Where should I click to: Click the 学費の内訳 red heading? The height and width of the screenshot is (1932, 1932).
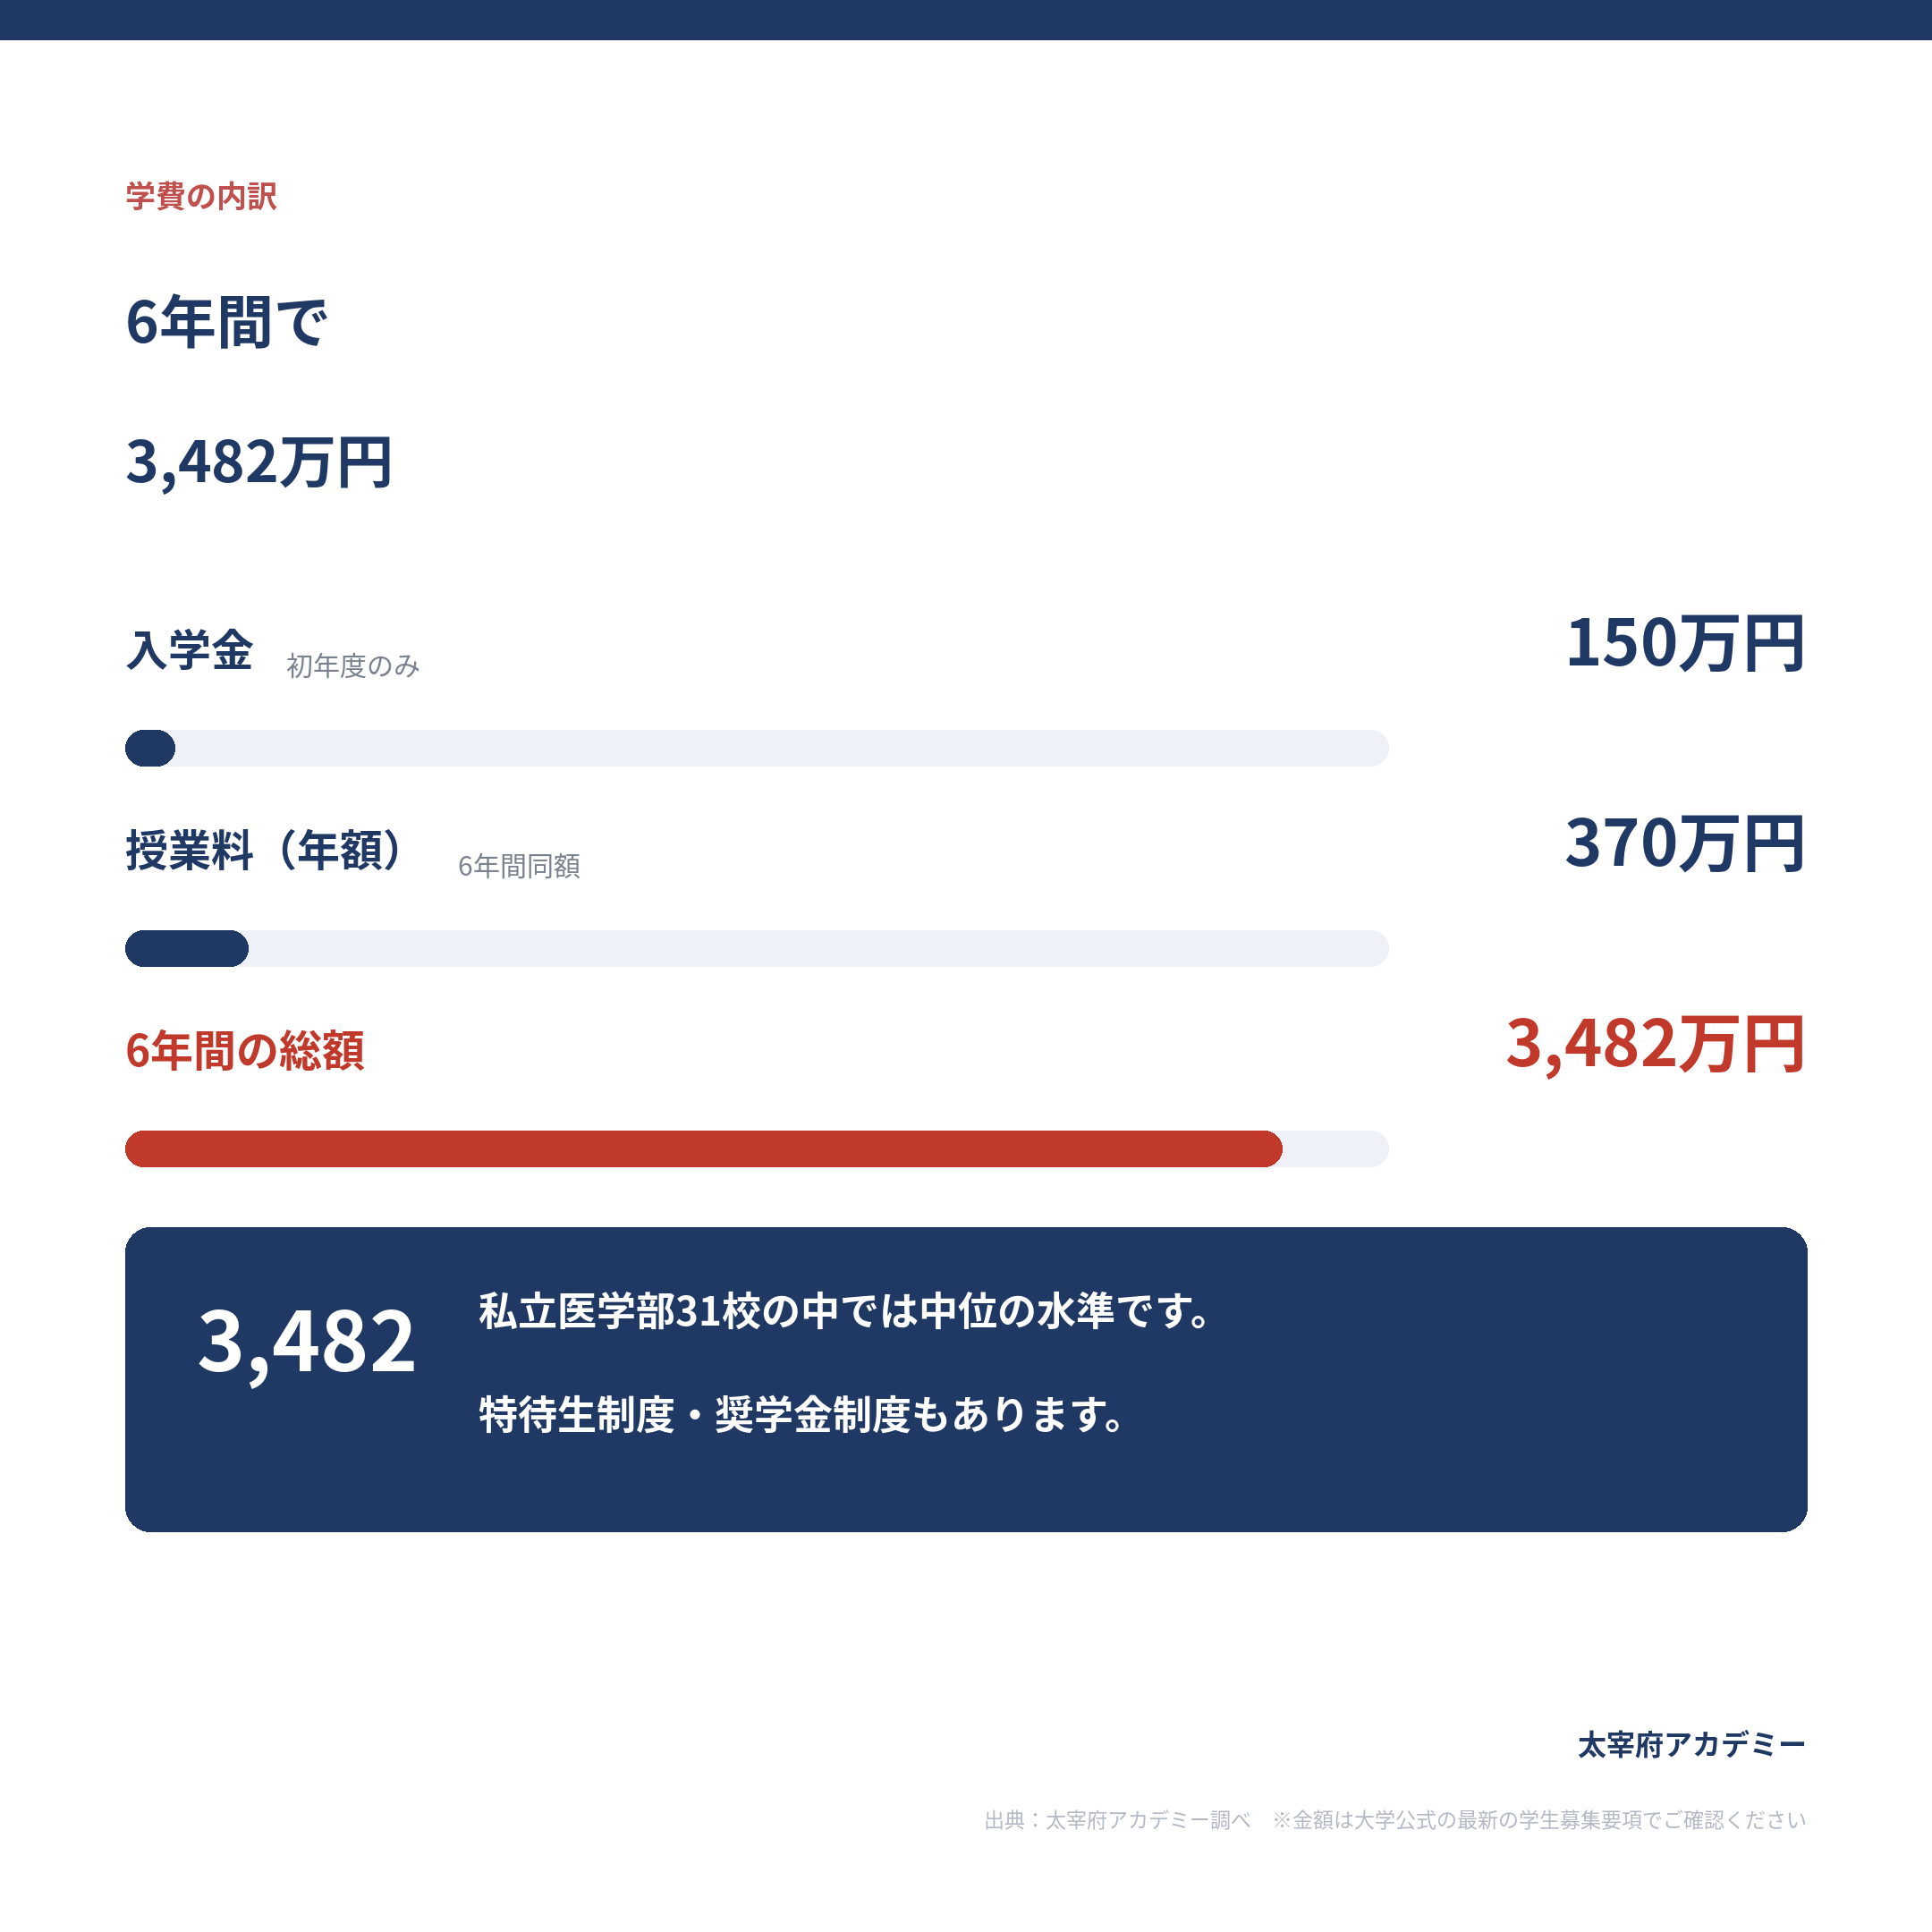click(201, 196)
